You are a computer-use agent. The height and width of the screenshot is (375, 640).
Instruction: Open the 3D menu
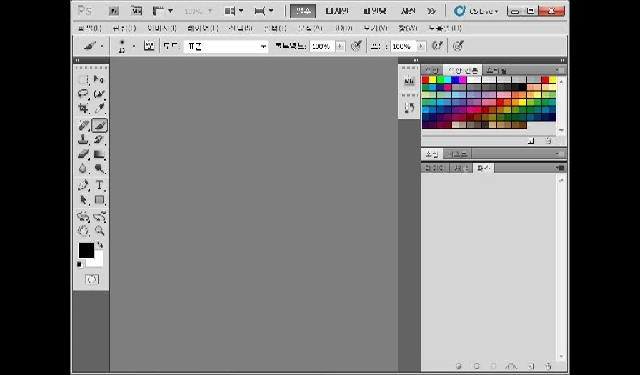(x=342, y=28)
